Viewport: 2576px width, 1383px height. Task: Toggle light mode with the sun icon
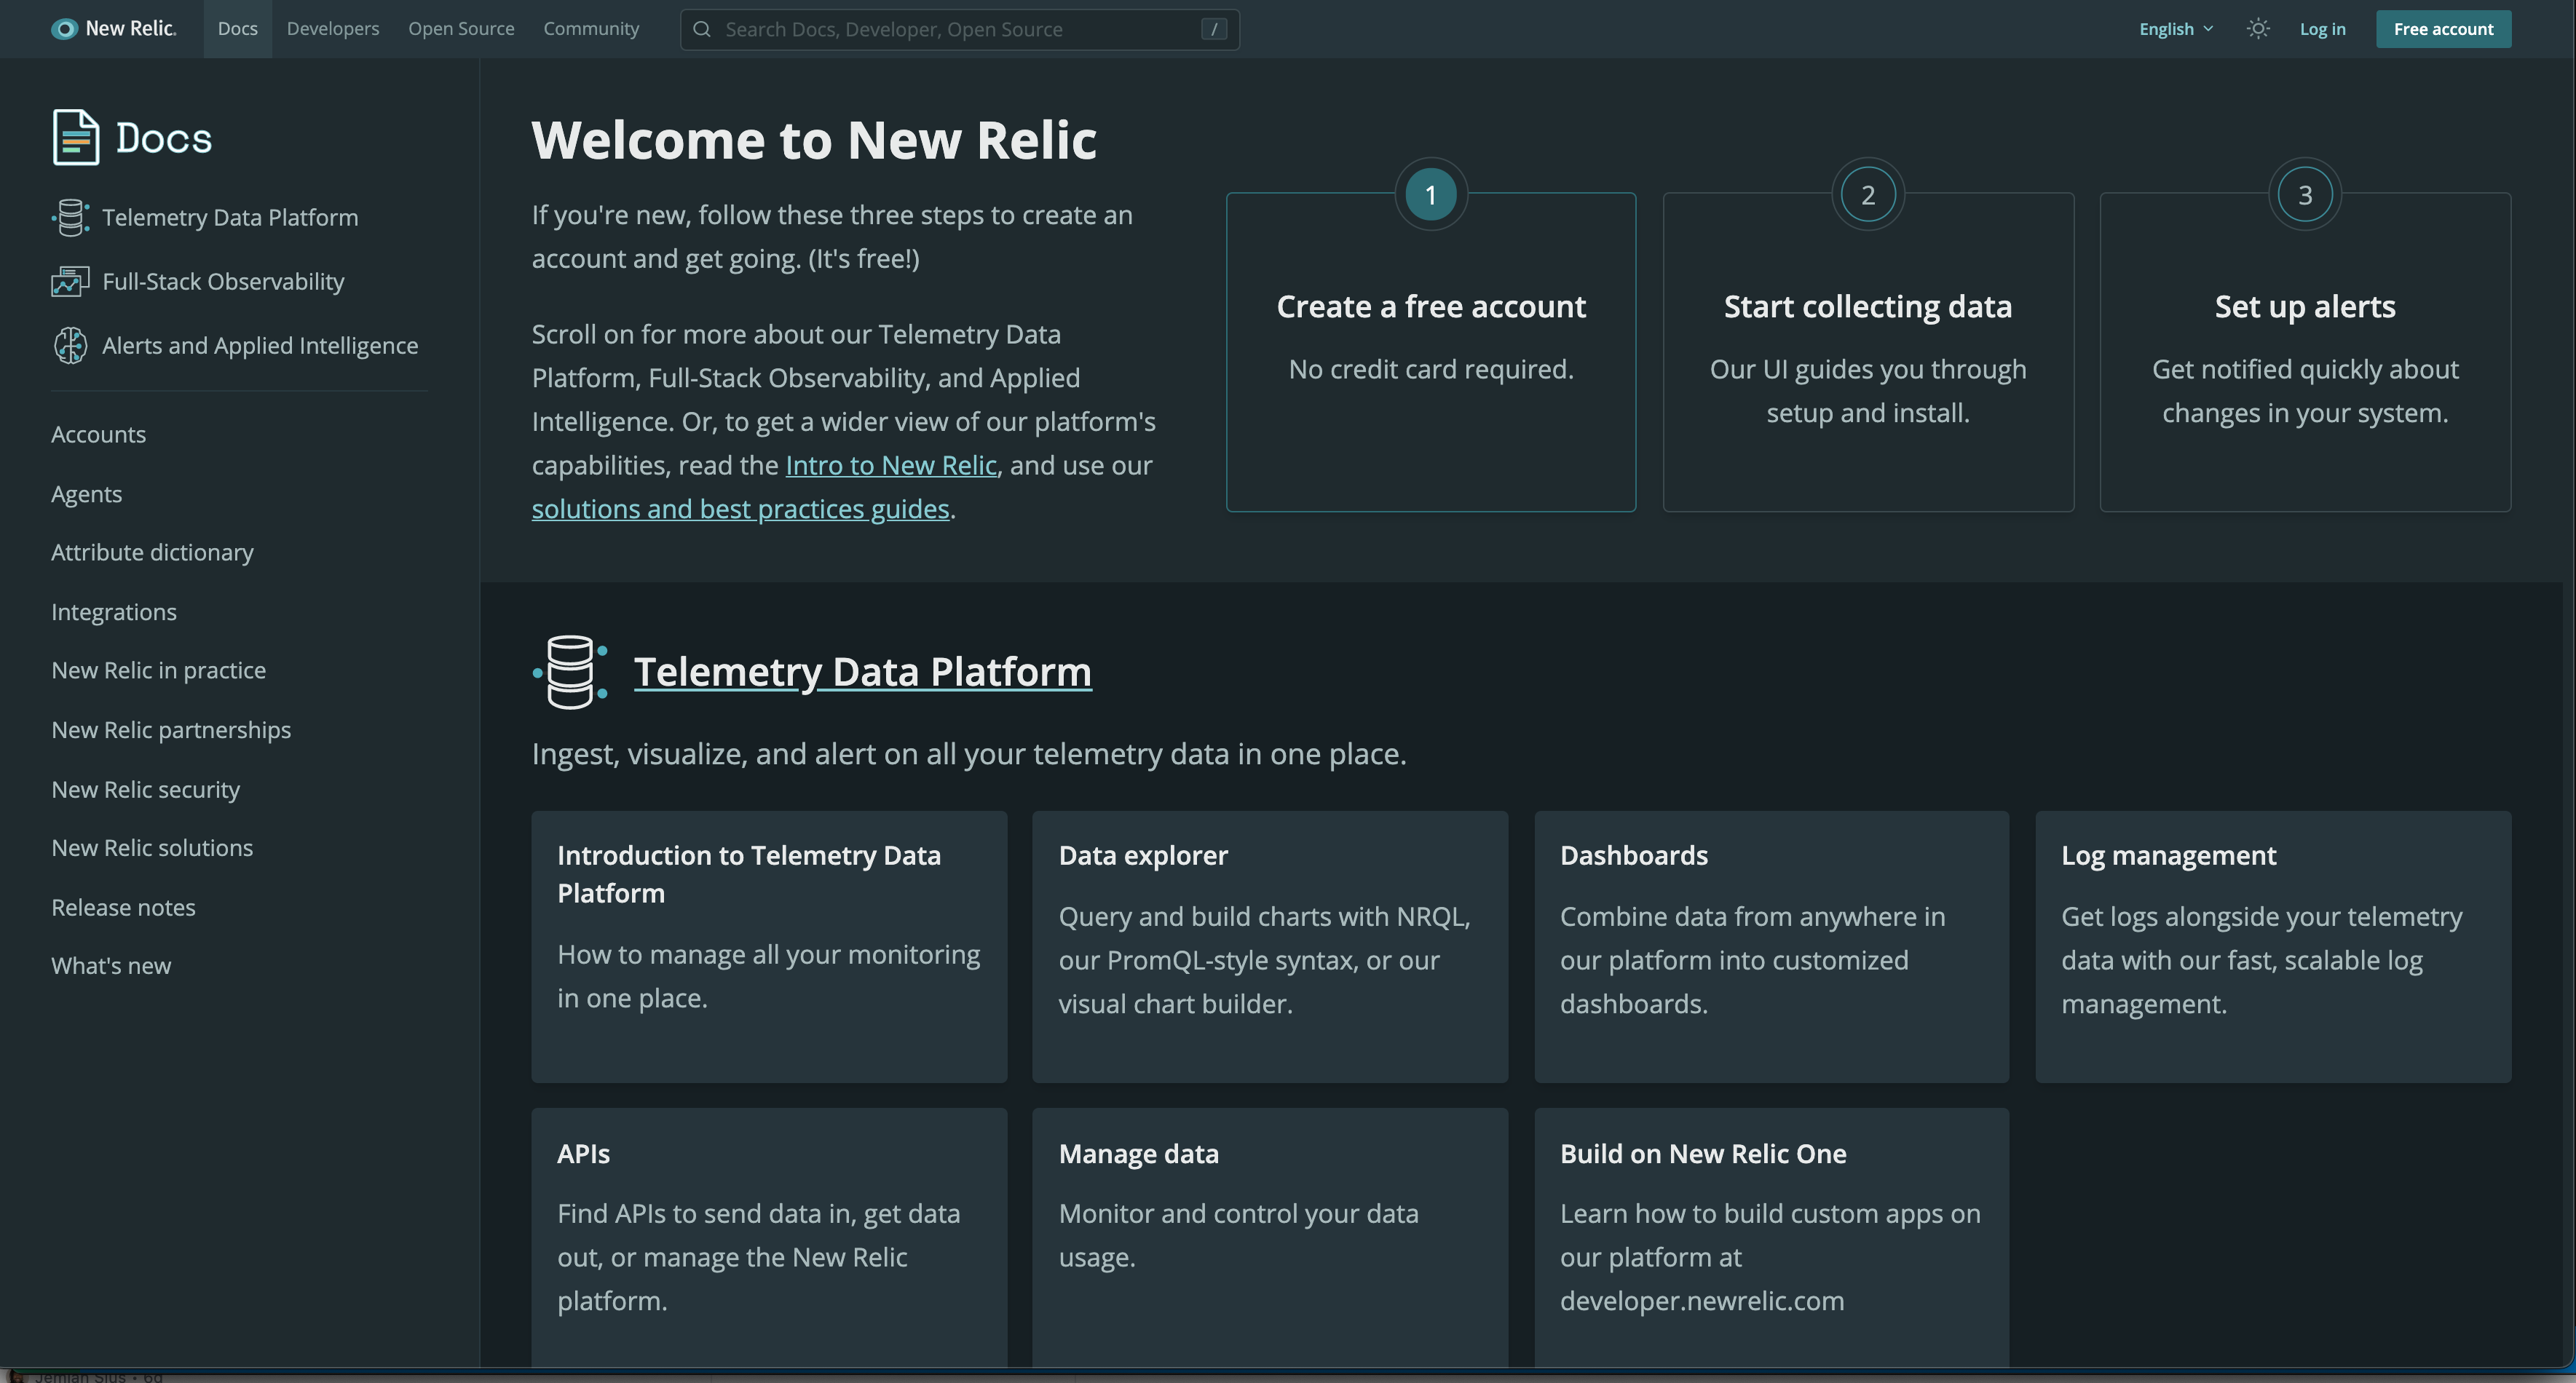point(2257,29)
